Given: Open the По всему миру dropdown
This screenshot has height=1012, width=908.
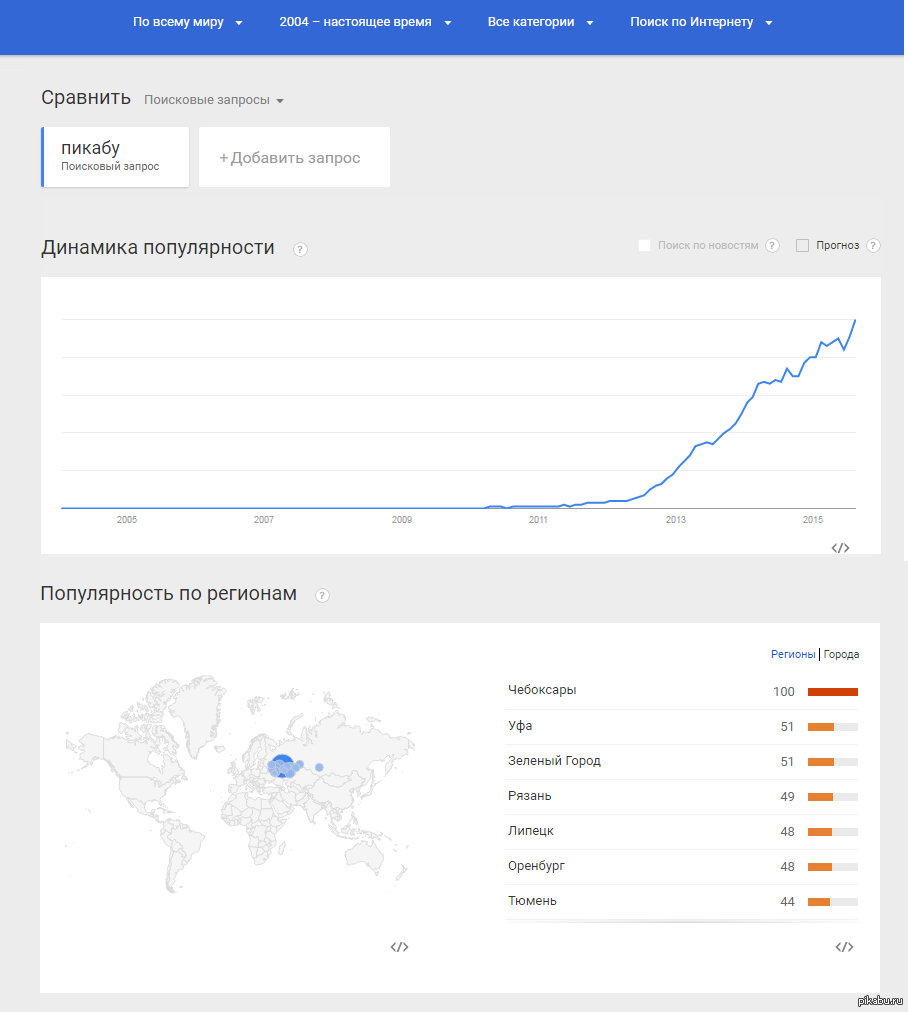Looking at the screenshot, I should pyautogui.click(x=187, y=22).
